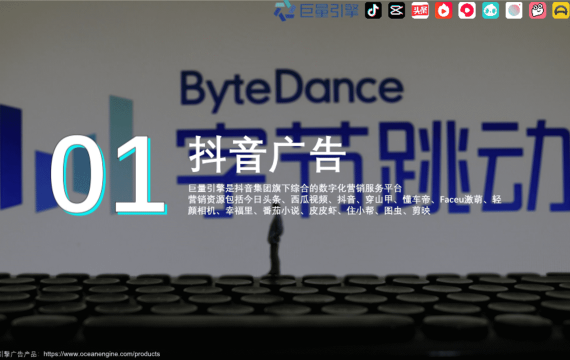
Task: Click the 巨量引擎 Ocean Engine logo
Action: click(x=316, y=10)
